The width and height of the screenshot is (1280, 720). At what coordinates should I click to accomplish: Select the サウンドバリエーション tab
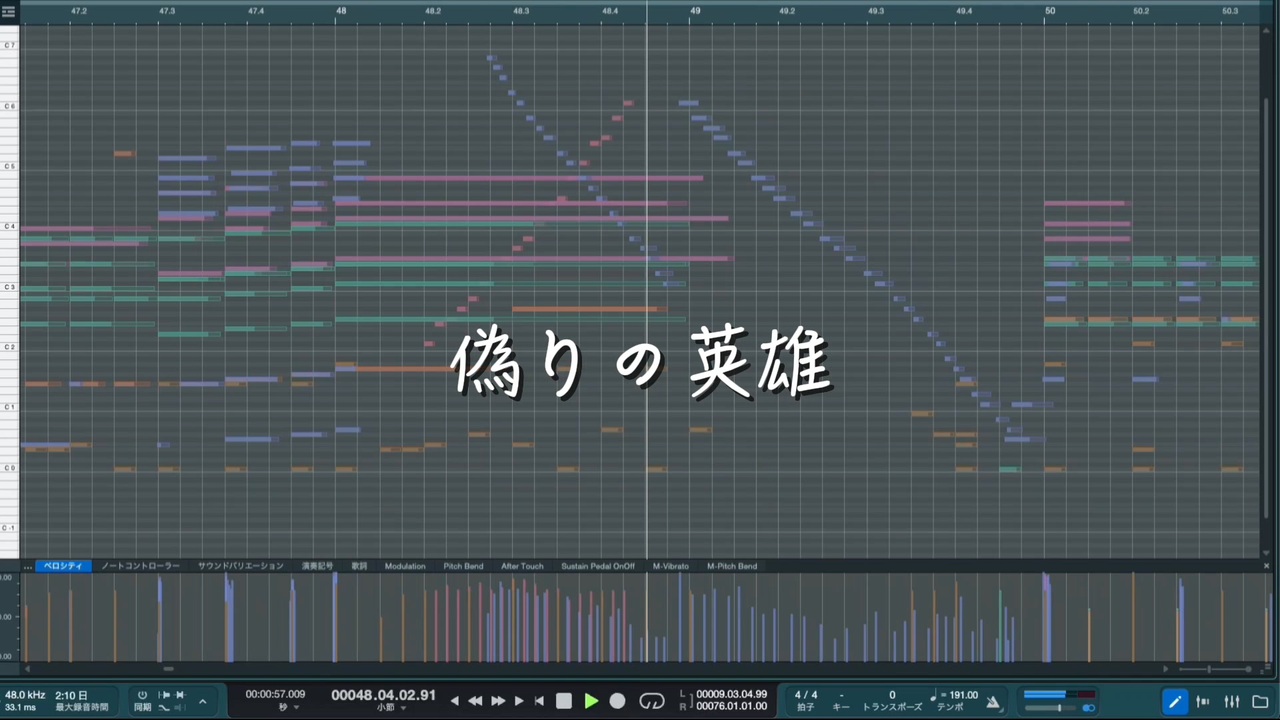click(x=240, y=566)
